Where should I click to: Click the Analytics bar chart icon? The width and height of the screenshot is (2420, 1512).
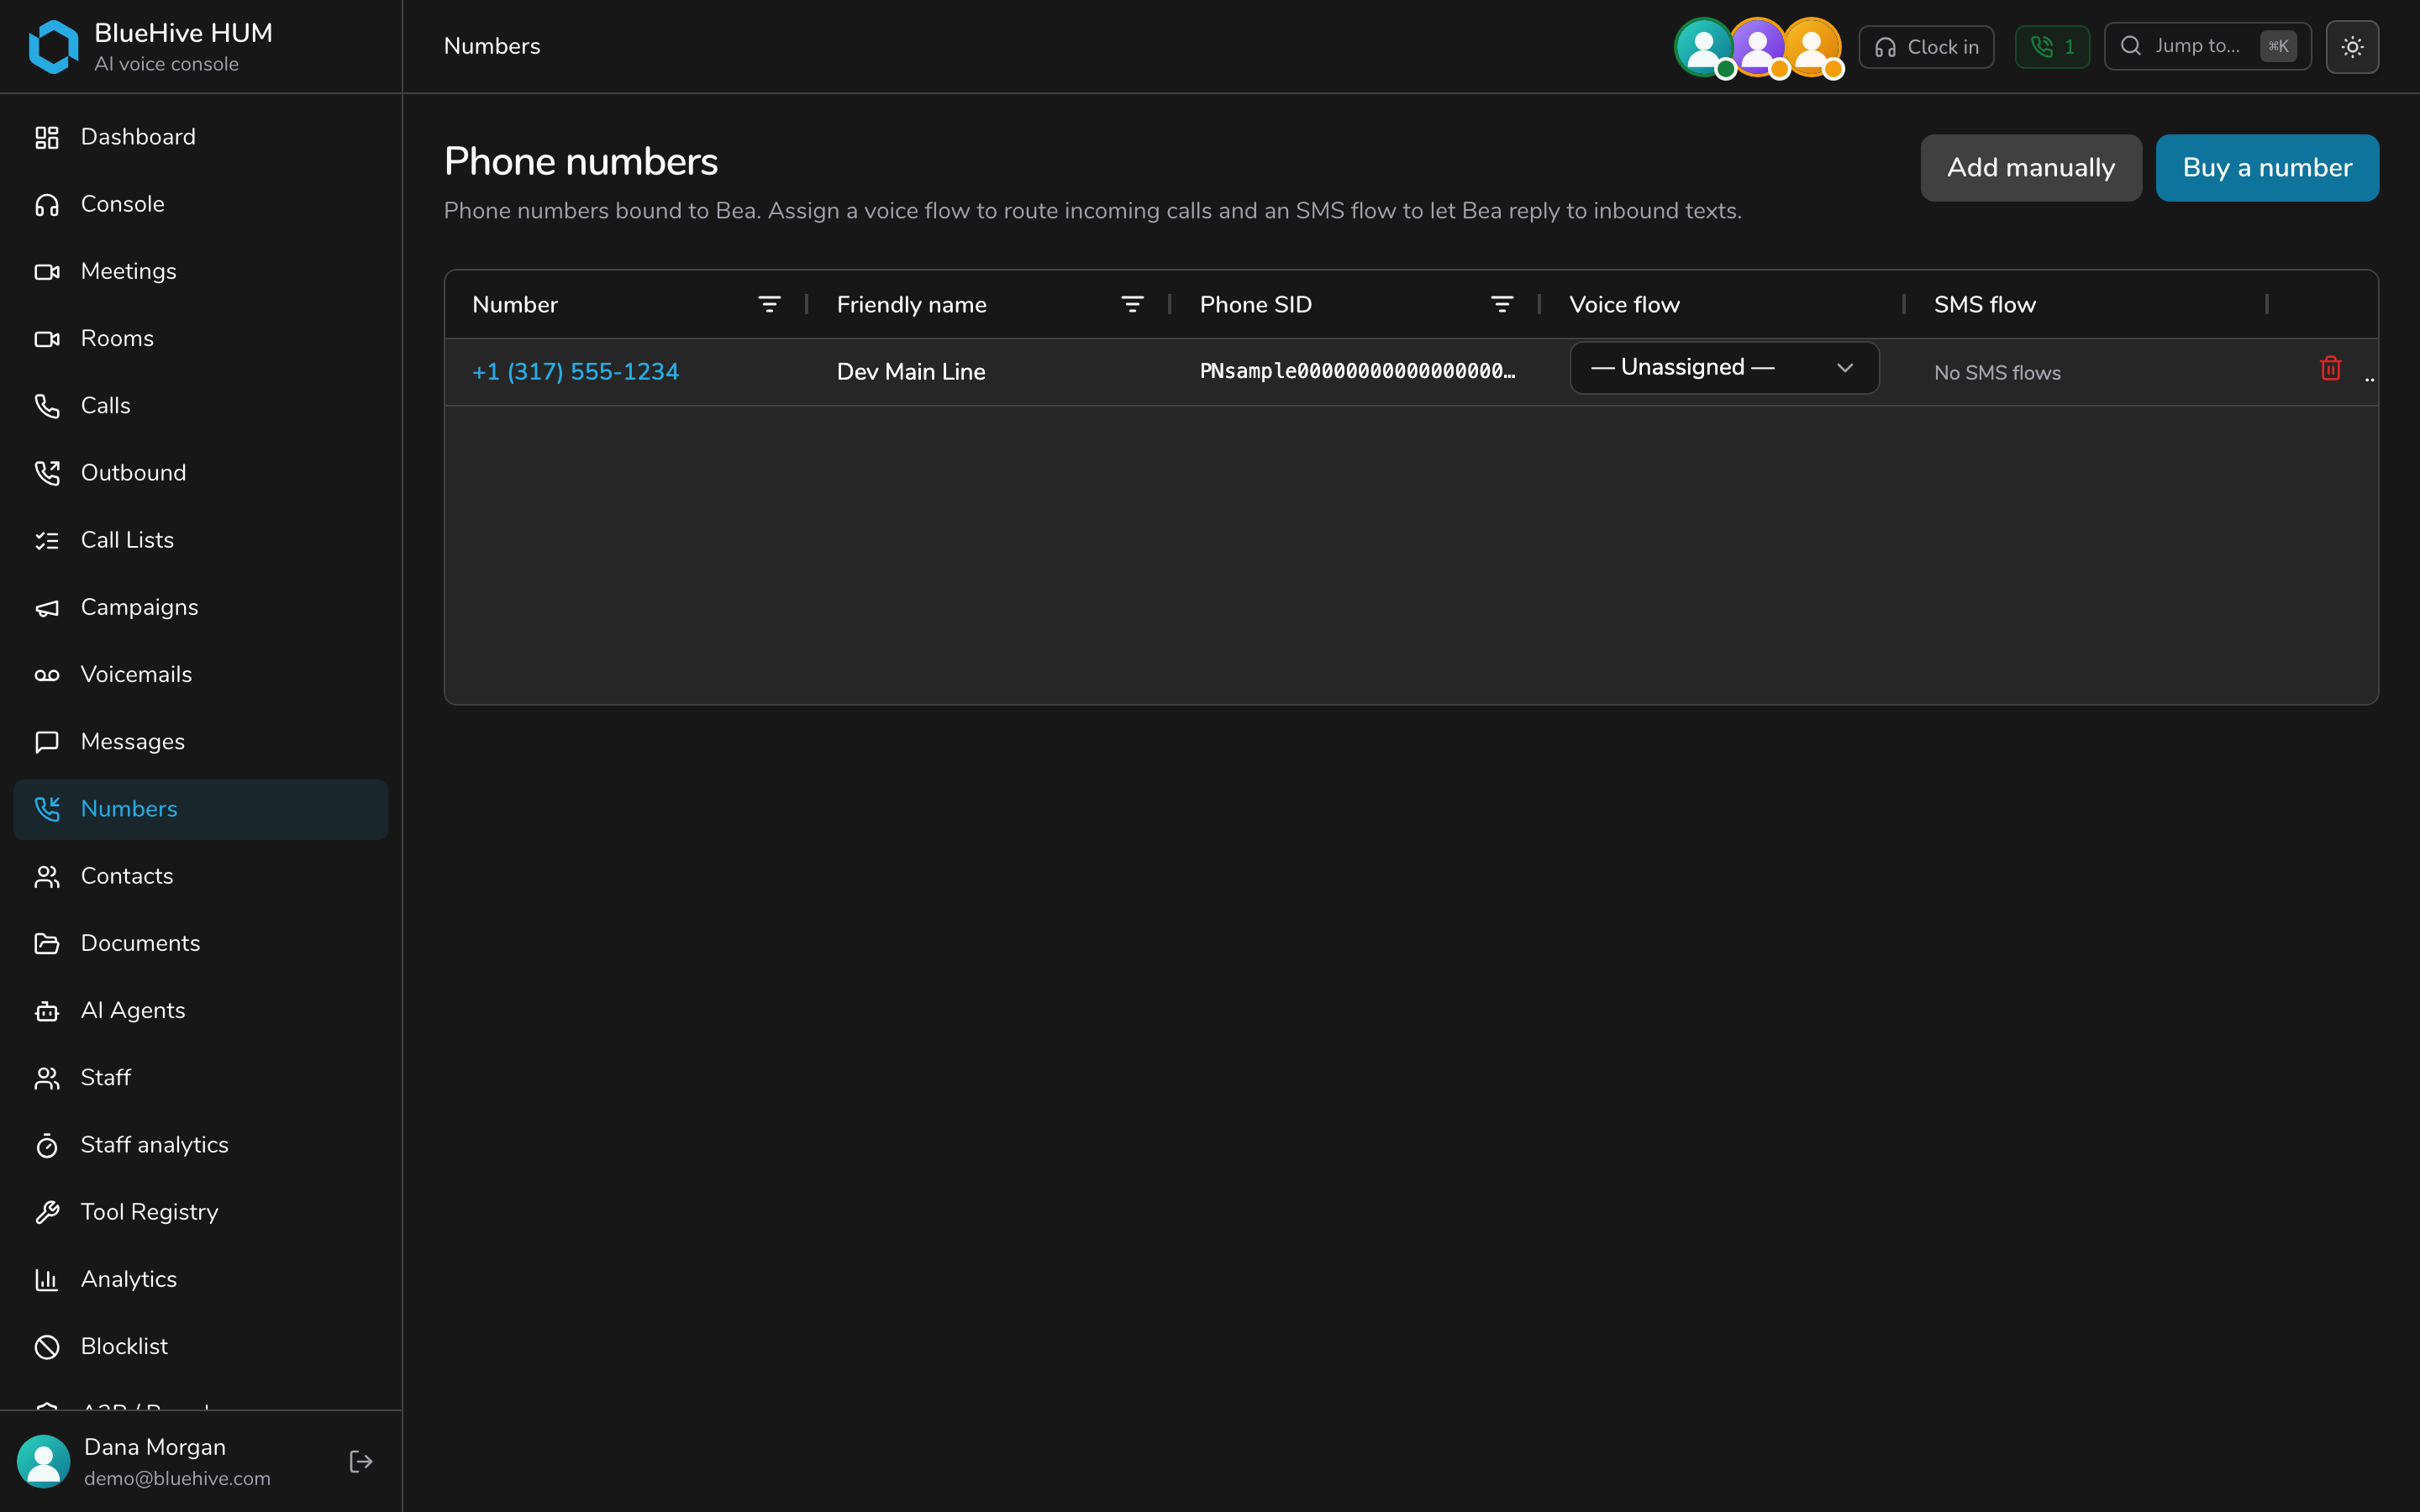coord(47,1279)
